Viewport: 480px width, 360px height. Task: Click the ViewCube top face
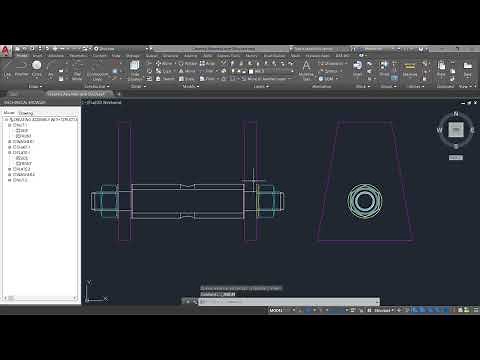(x=456, y=130)
